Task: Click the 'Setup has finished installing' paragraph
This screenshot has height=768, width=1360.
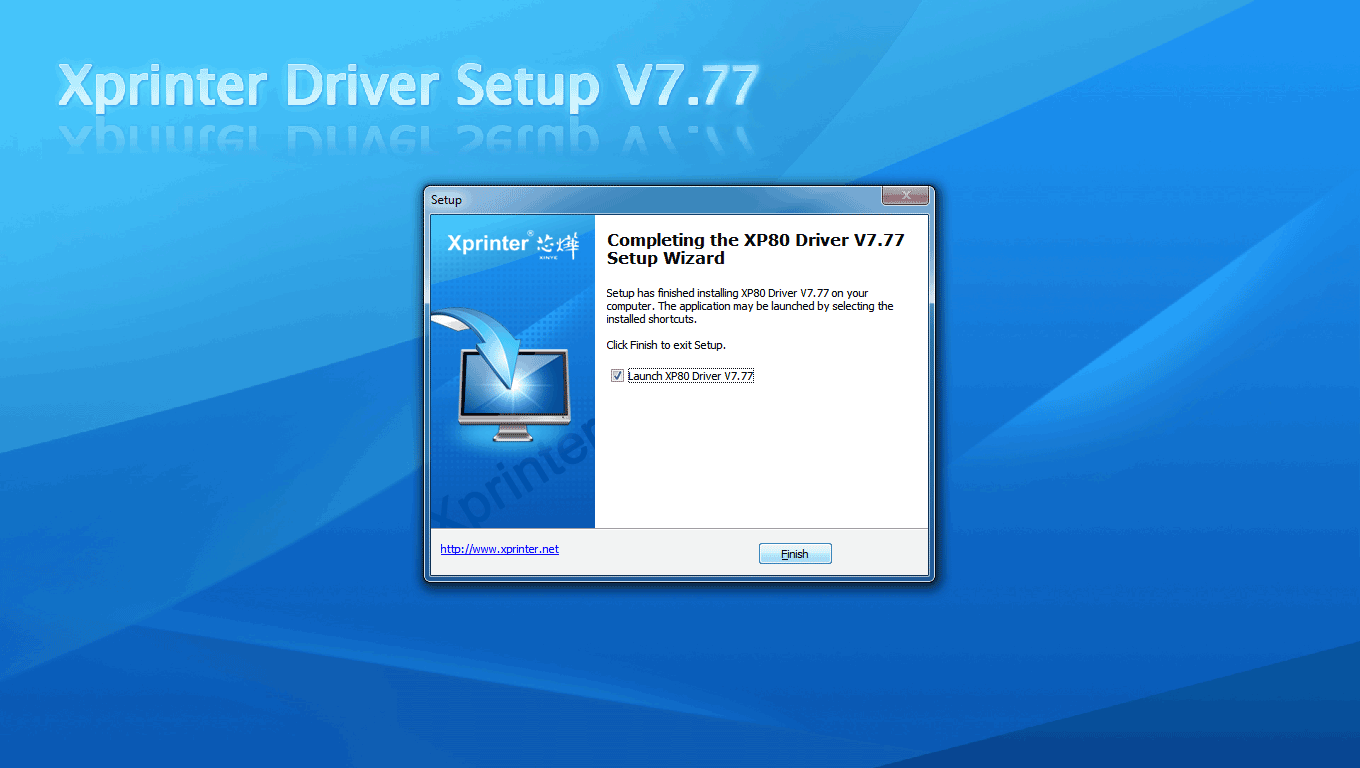Action: 750,306
